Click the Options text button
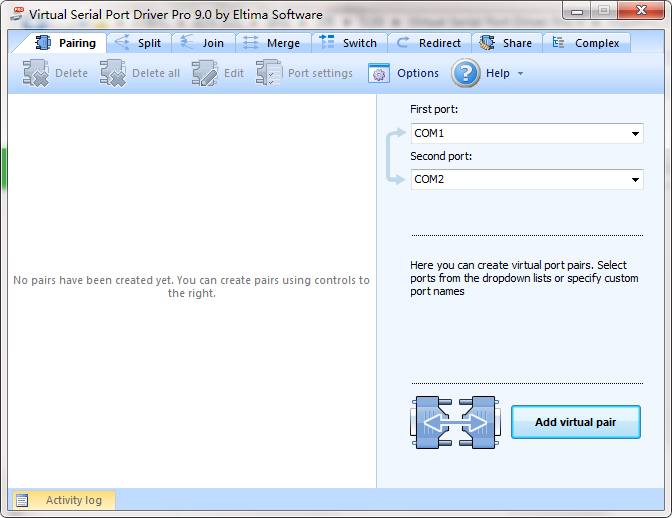The height and width of the screenshot is (518, 672). [x=418, y=73]
